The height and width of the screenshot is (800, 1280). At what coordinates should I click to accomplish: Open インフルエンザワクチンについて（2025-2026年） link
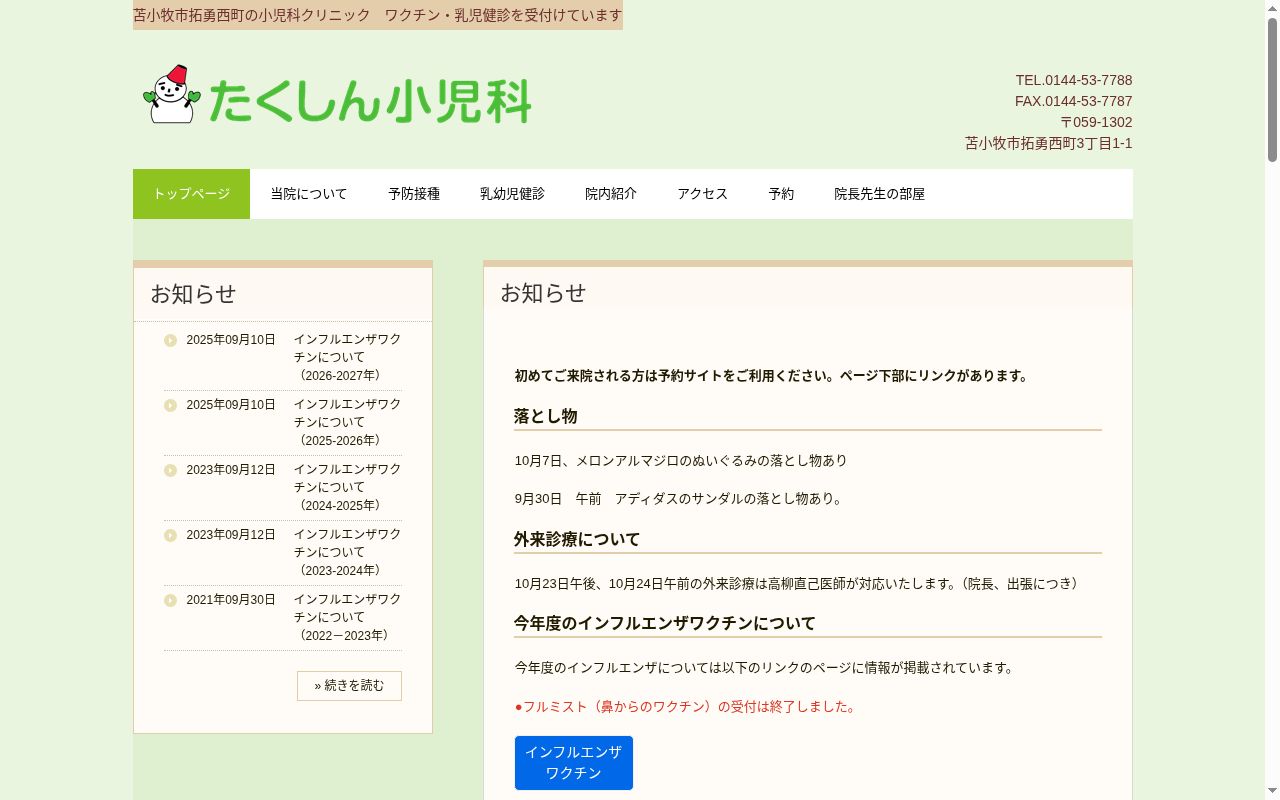tap(347, 422)
